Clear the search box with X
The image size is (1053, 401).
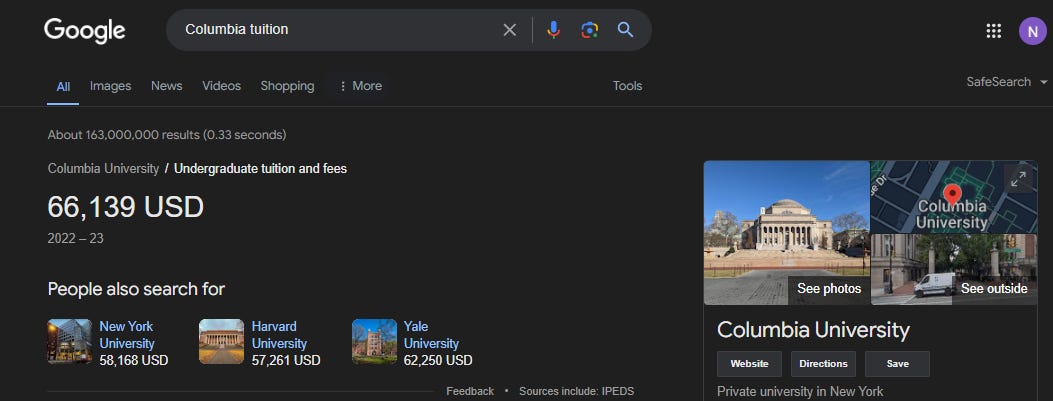[x=510, y=30]
